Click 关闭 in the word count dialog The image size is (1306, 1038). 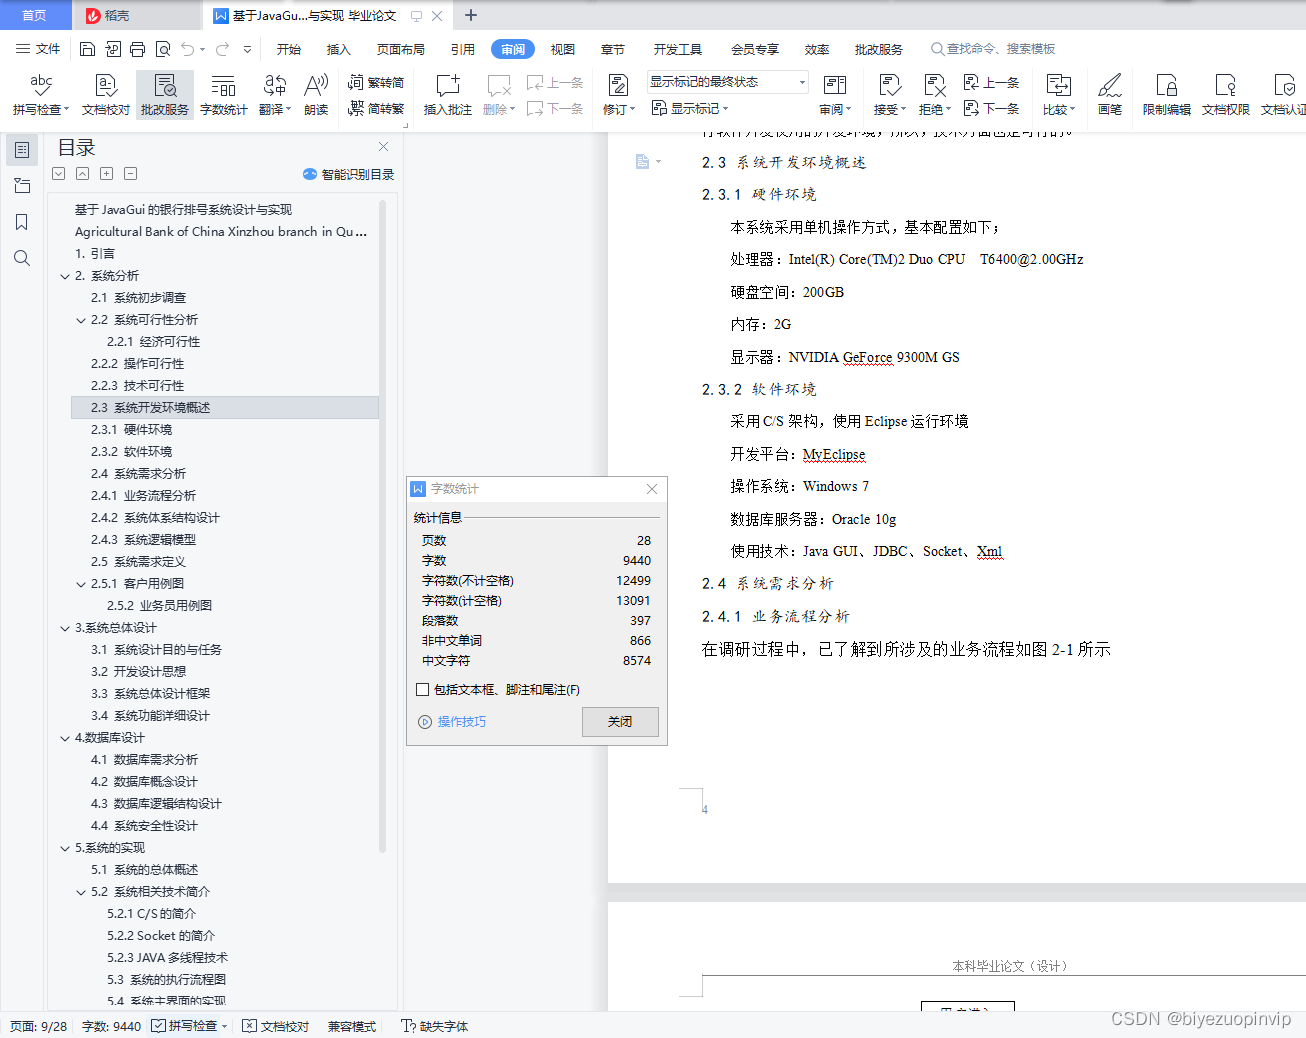tap(620, 722)
